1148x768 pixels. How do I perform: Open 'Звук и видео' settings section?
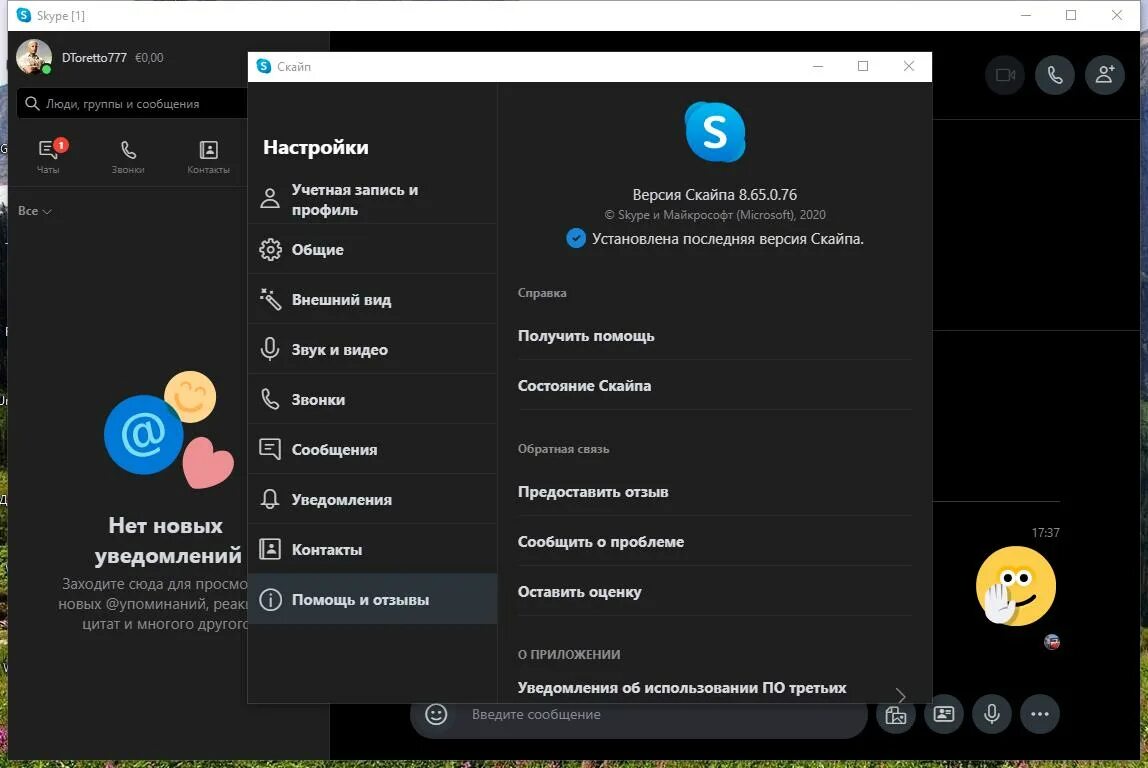[x=373, y=349]
